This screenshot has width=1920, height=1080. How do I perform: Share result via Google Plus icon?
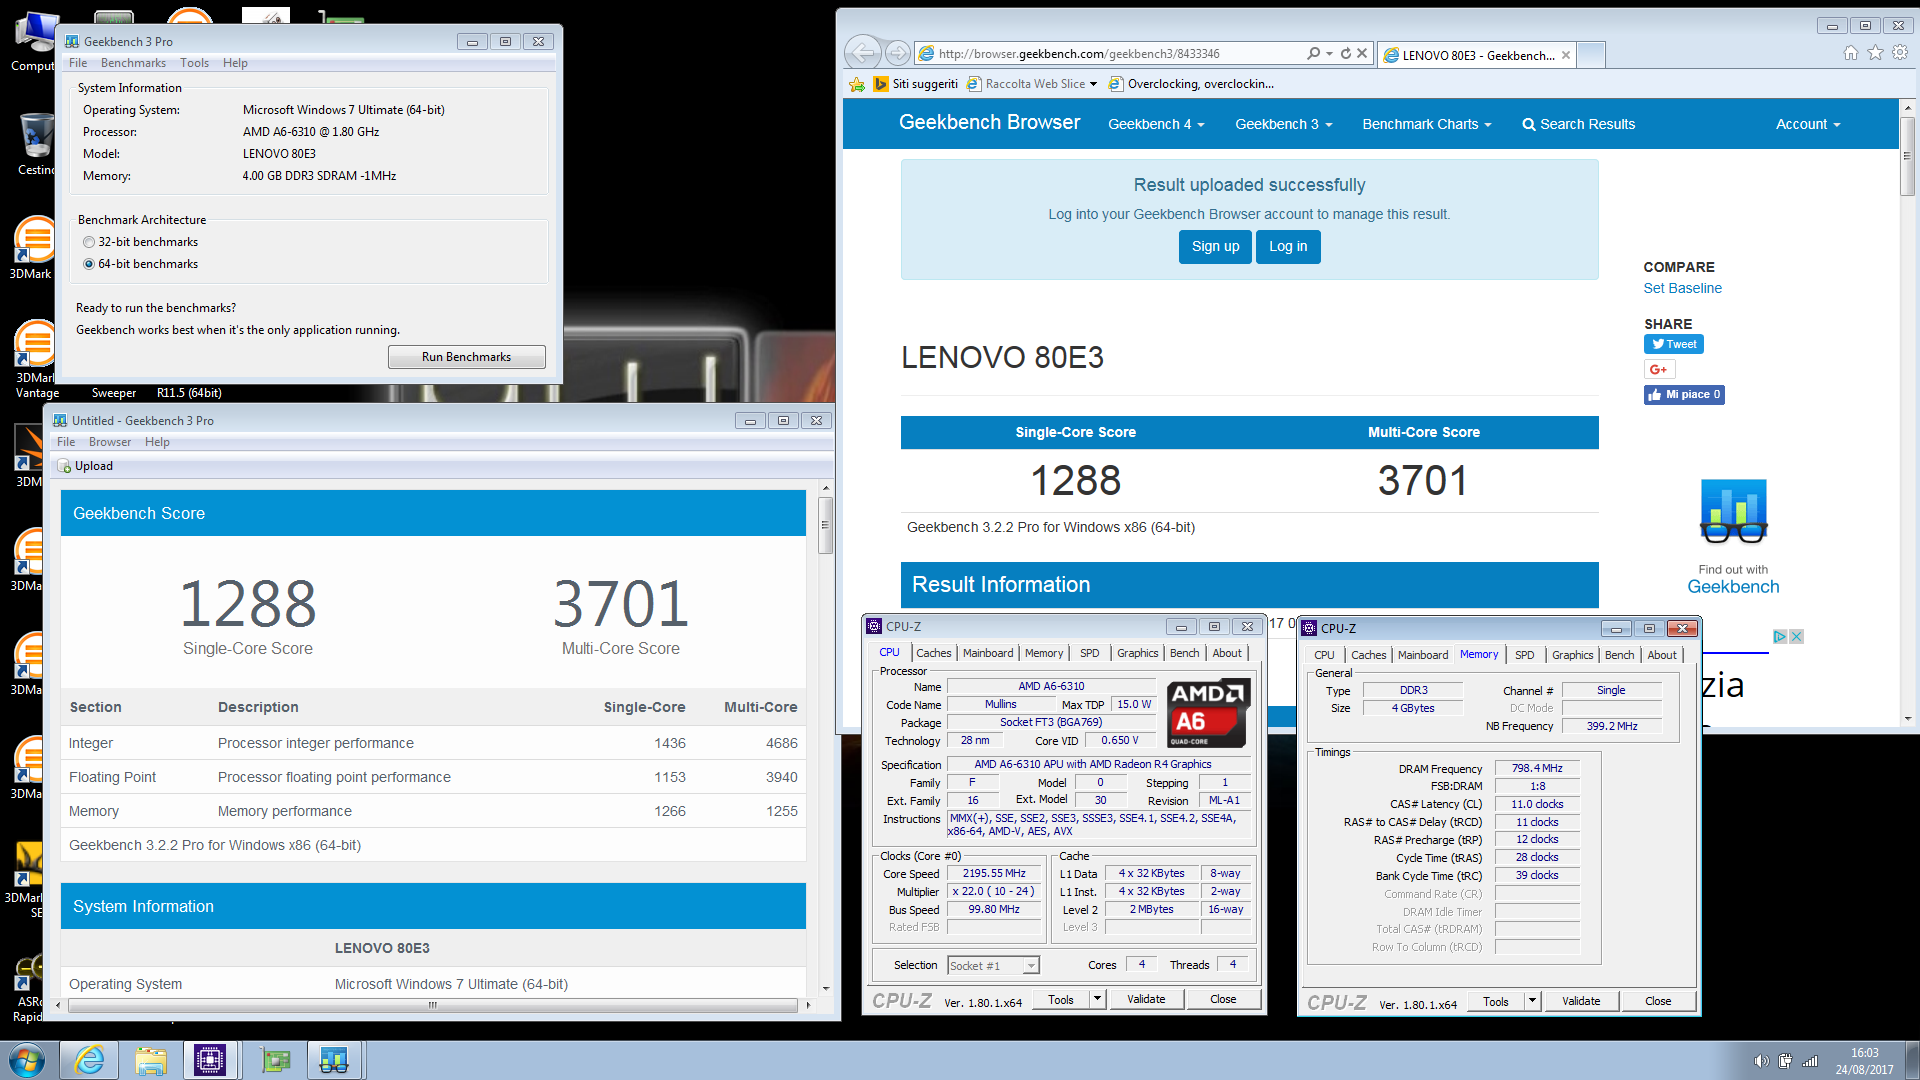pos(1659,369)
